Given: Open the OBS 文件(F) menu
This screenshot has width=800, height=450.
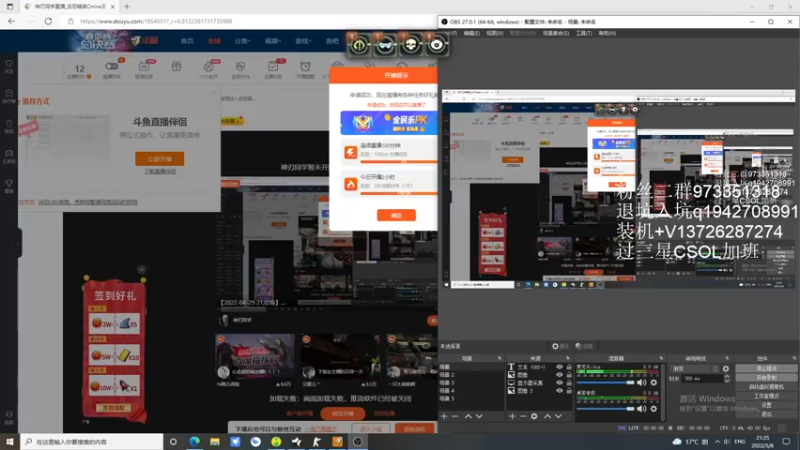Looking at the screenshot, I should (x=451, y=33).
